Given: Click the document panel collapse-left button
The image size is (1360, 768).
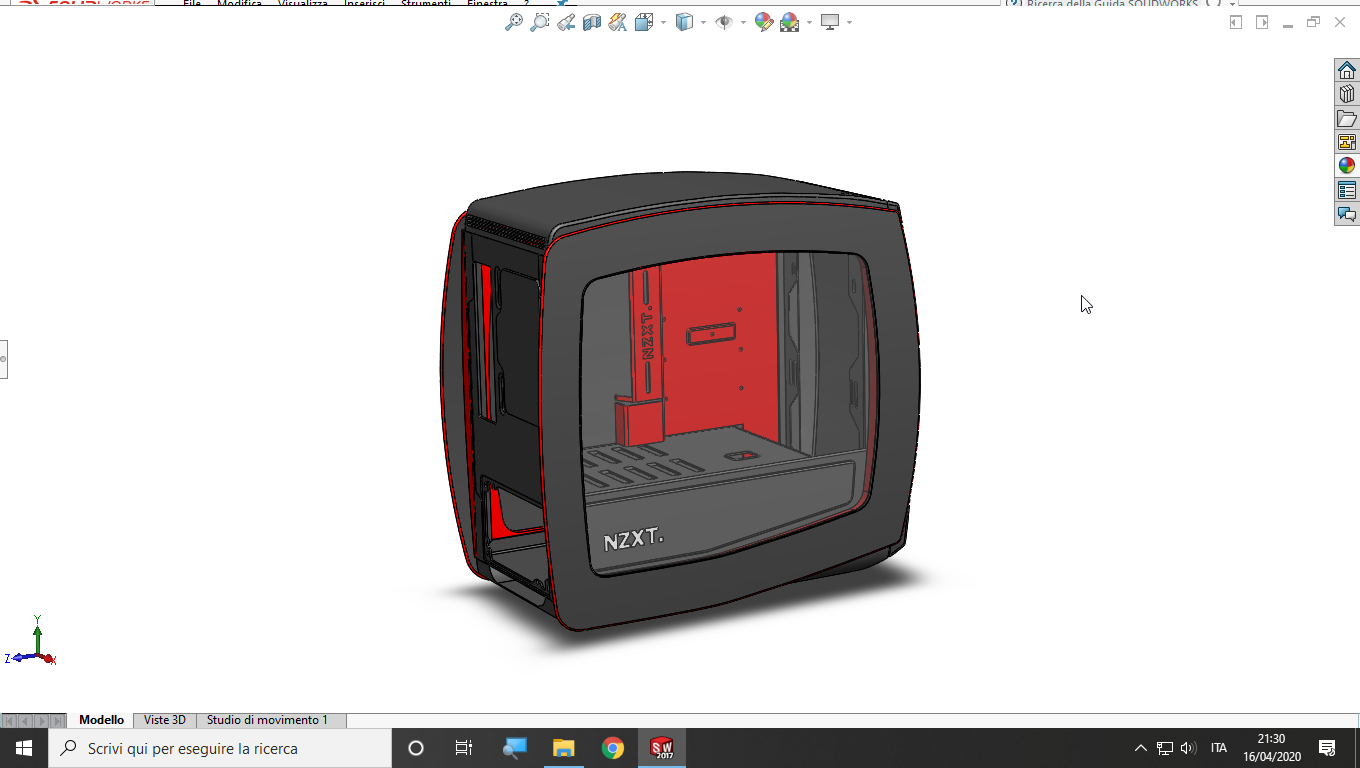Looking at the screenshot, I should coord(1236,22).
